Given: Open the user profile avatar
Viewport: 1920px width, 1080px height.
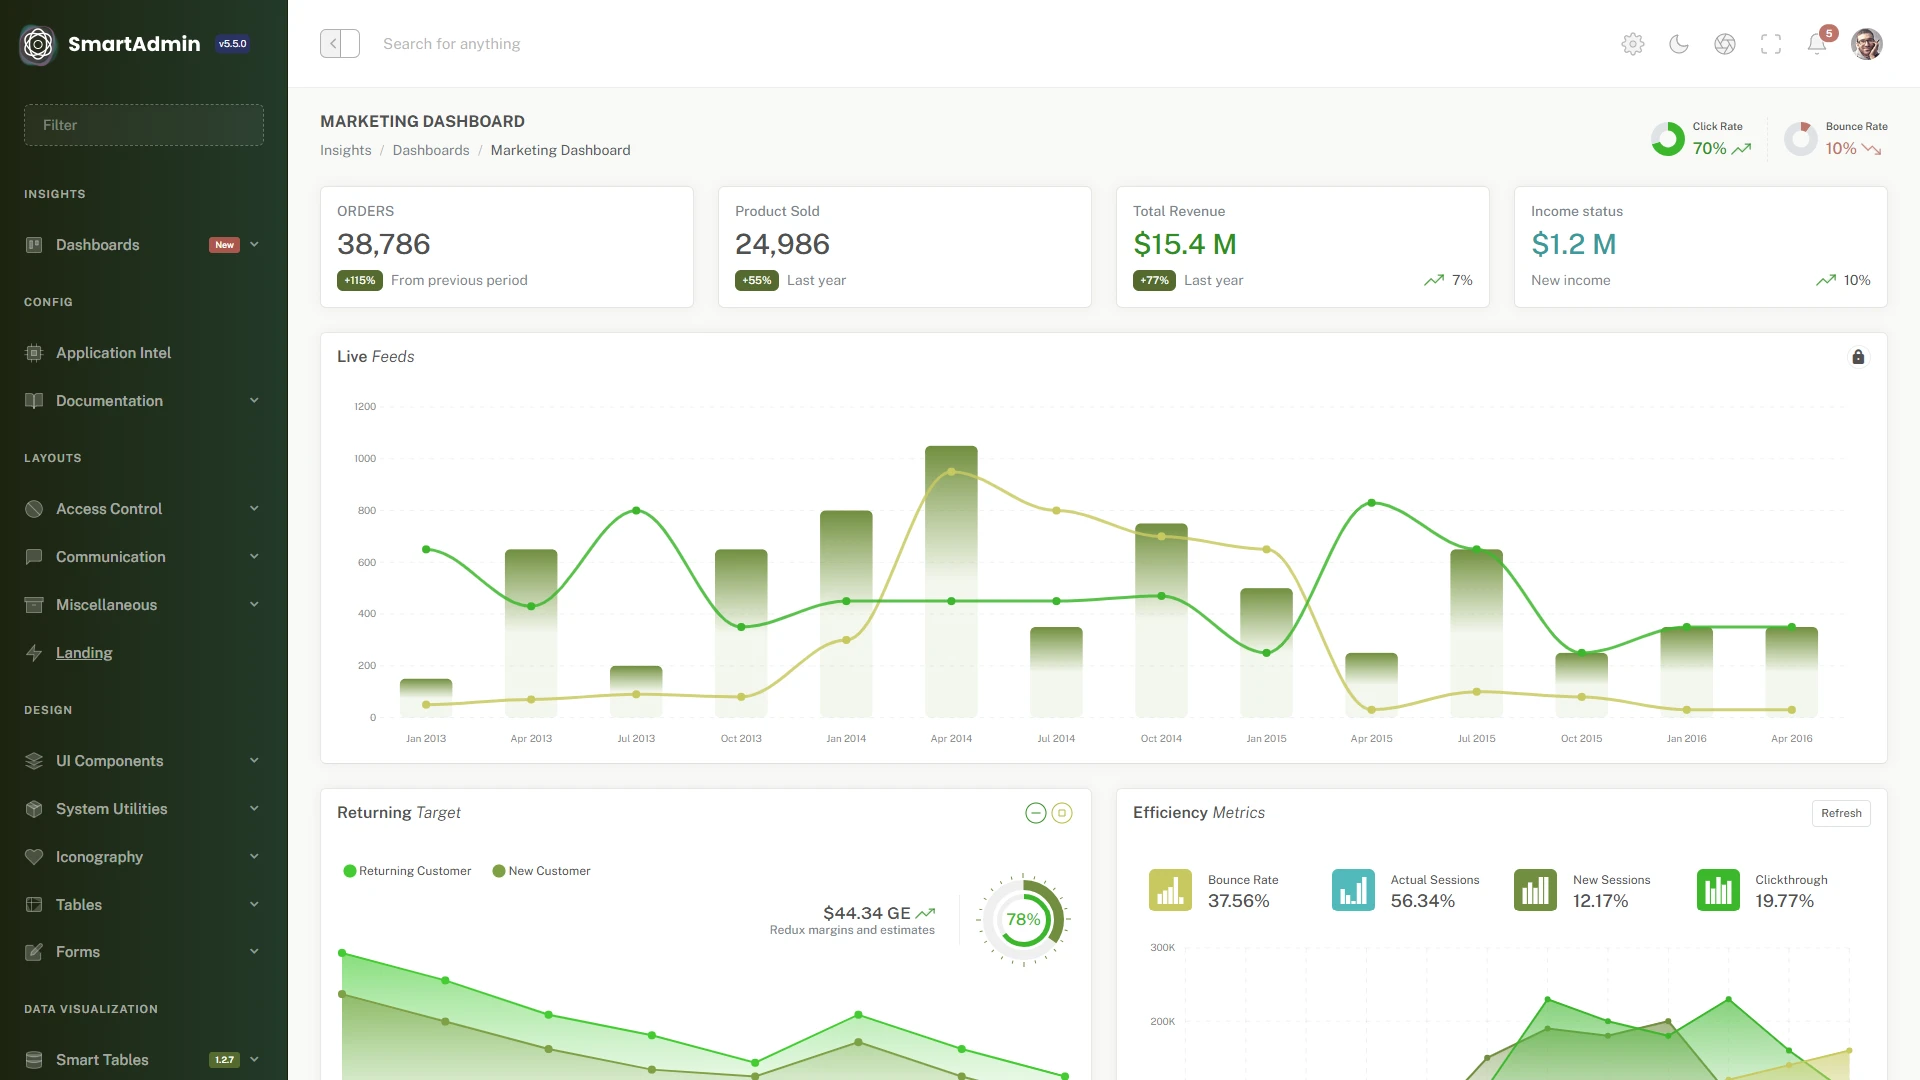Looking at the screenshot, I should pos(1867,44).
